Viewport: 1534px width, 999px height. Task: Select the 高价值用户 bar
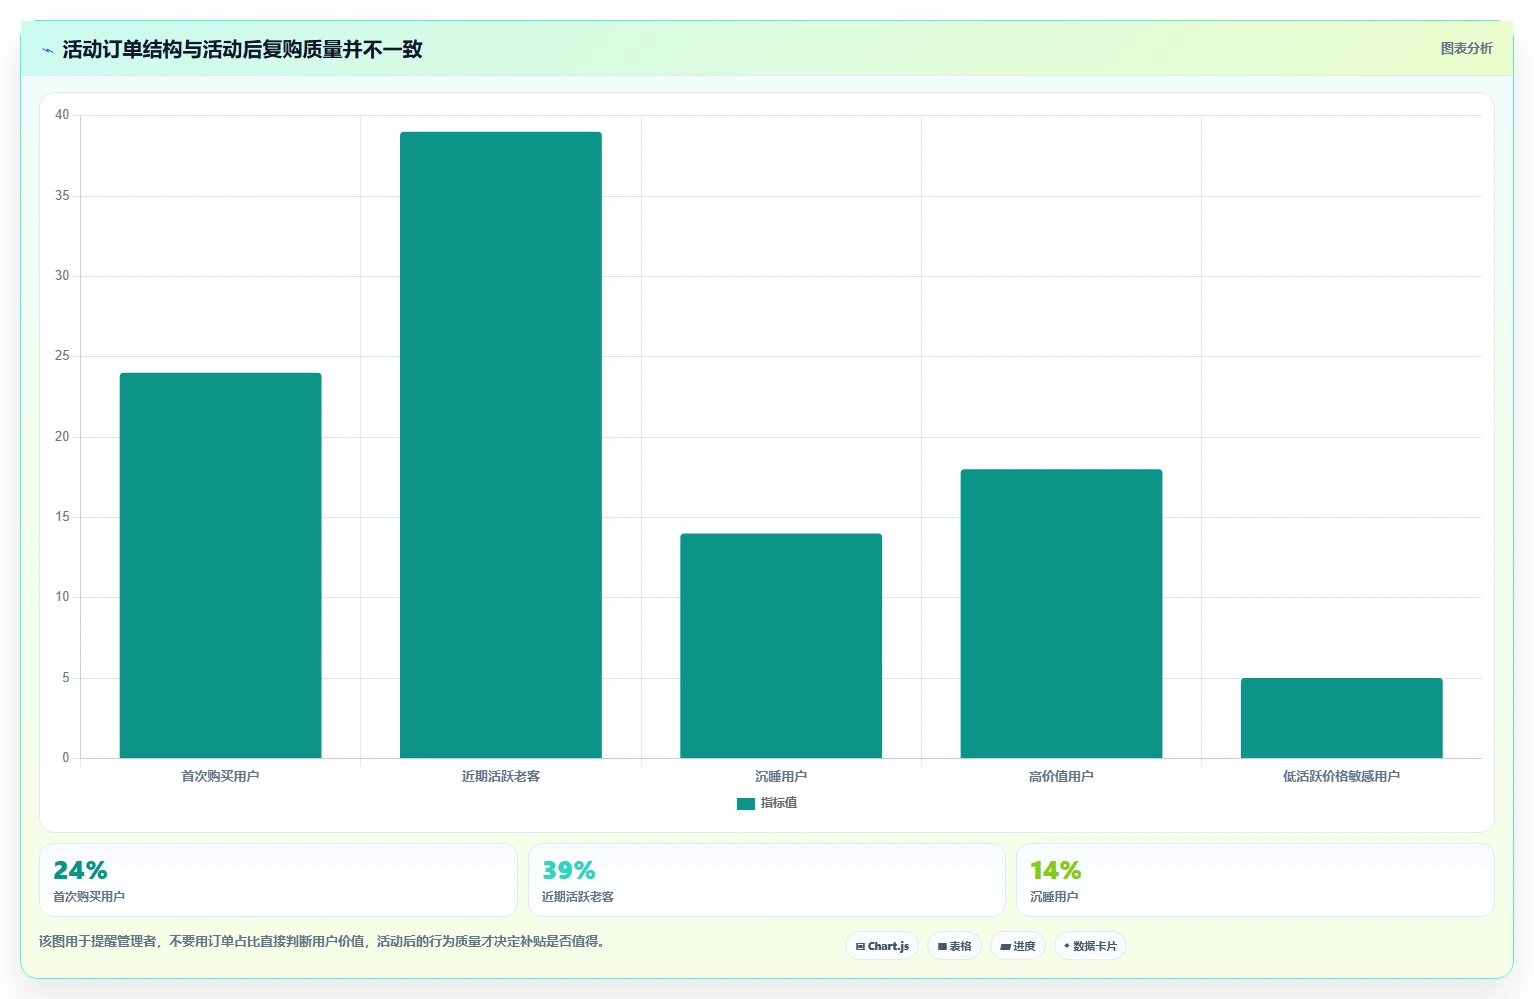pos(1061,614)
